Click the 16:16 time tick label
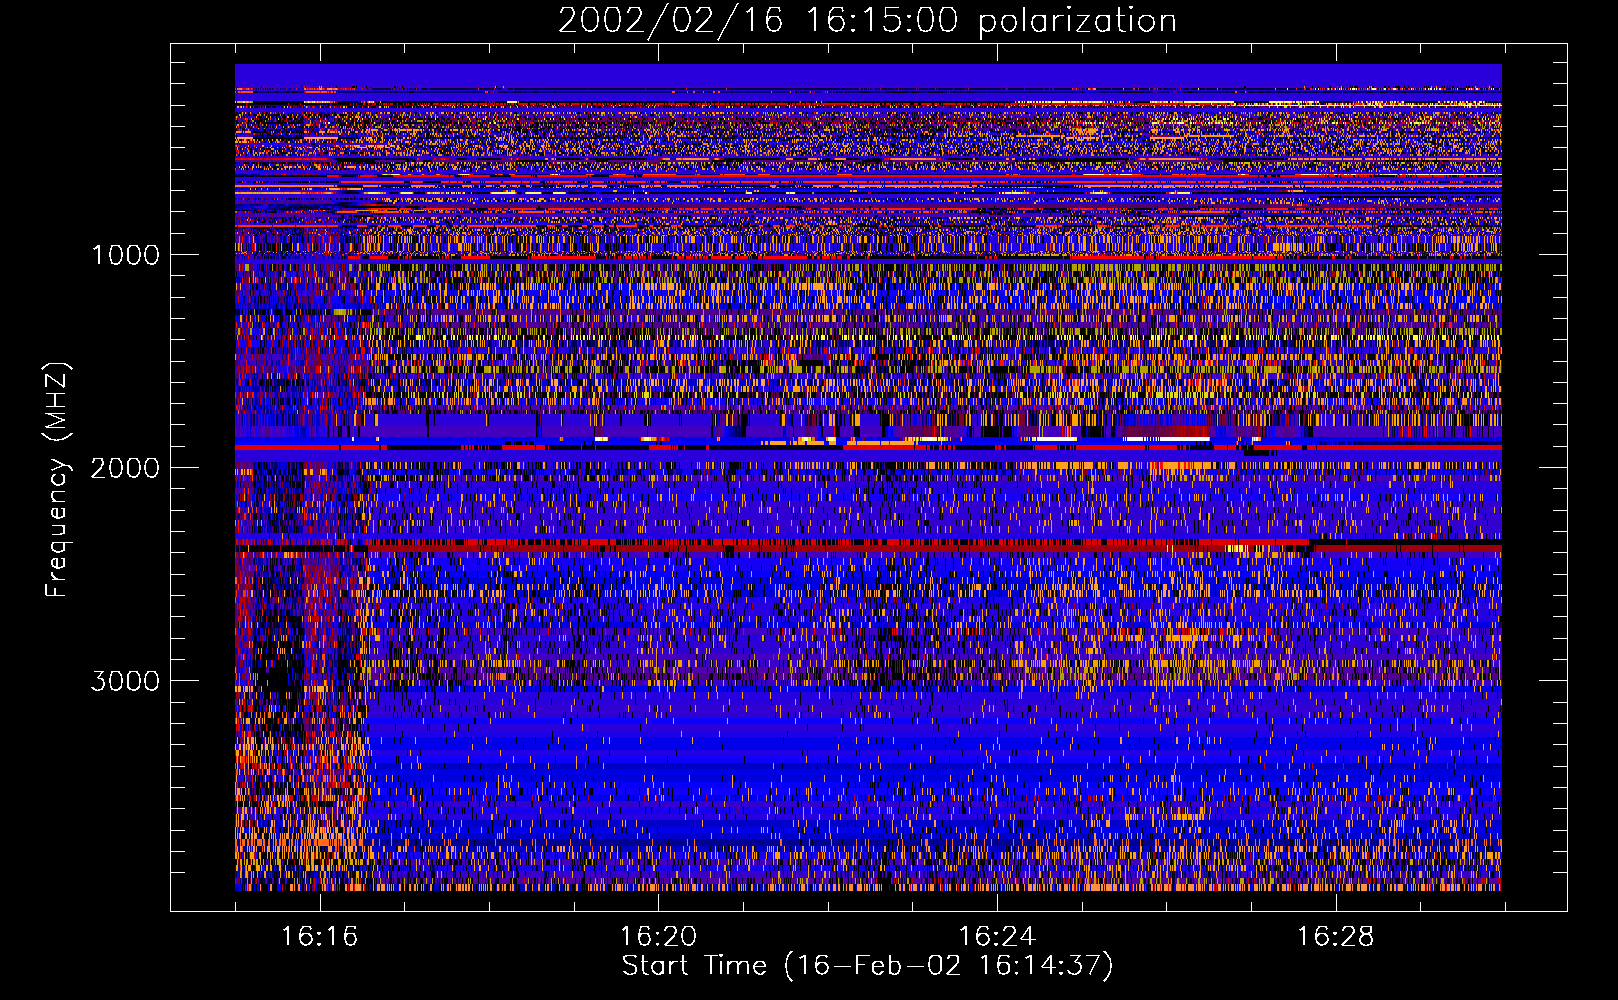Screen dimensions: 1618x1000 [x=319, y=937]
